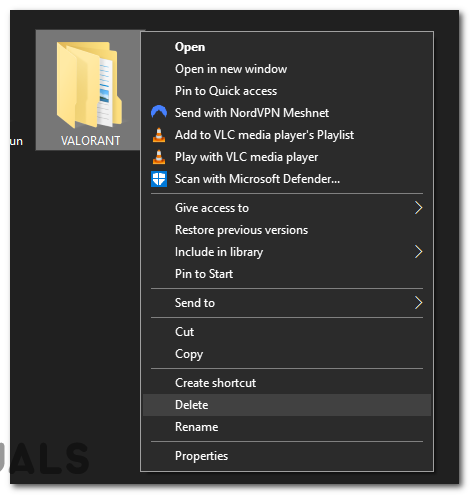
Task: Click the NordVPN Meshnet icon
Action: click(159, 112)
